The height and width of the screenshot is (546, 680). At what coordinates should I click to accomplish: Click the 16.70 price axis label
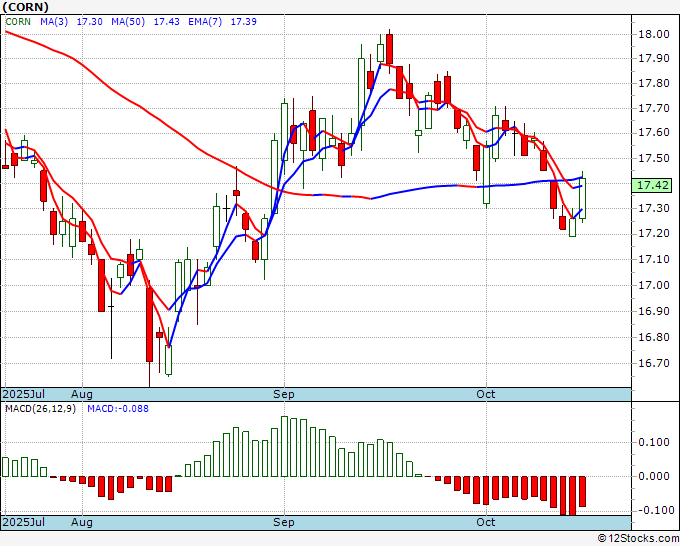click(654, 363)
